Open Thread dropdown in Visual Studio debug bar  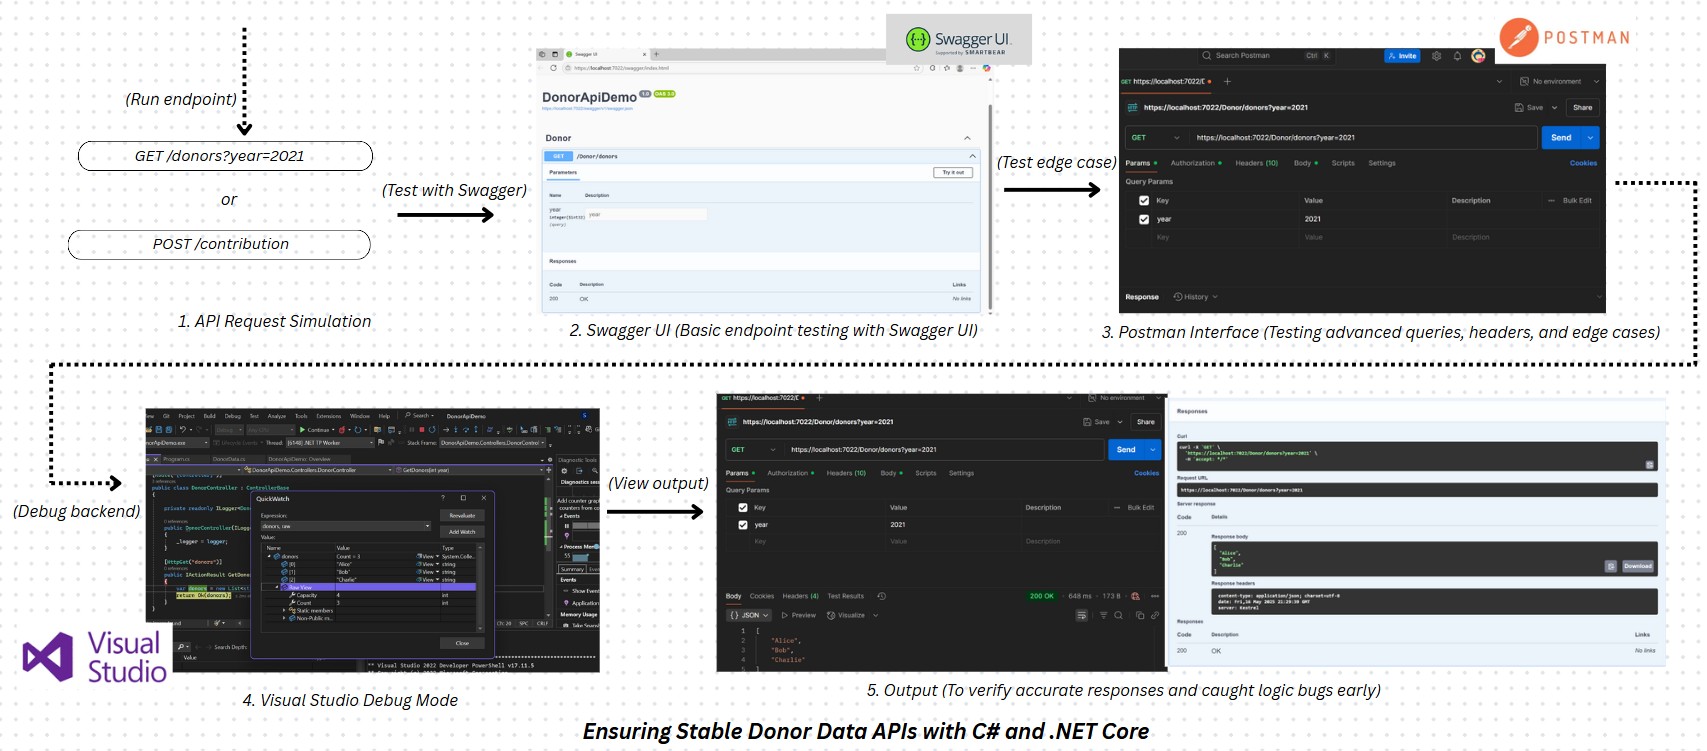point(328,442)
